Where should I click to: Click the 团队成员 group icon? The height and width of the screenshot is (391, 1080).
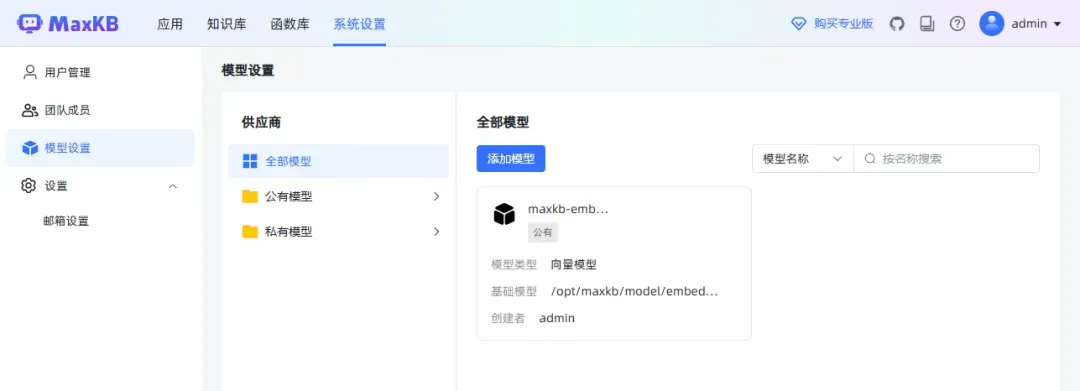pyautogui.click(x=30, y=110)
